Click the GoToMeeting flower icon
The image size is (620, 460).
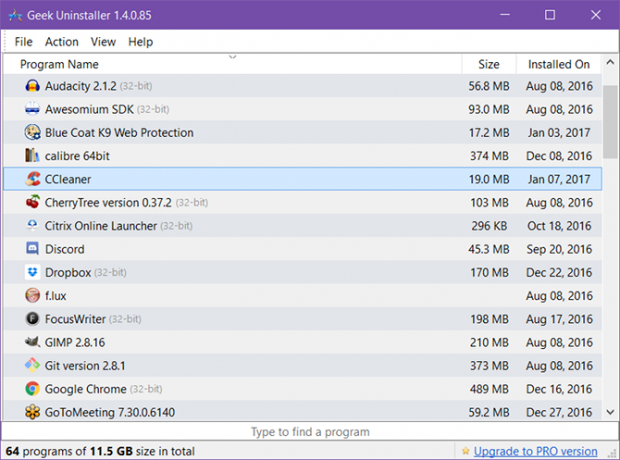click(32, 412)
